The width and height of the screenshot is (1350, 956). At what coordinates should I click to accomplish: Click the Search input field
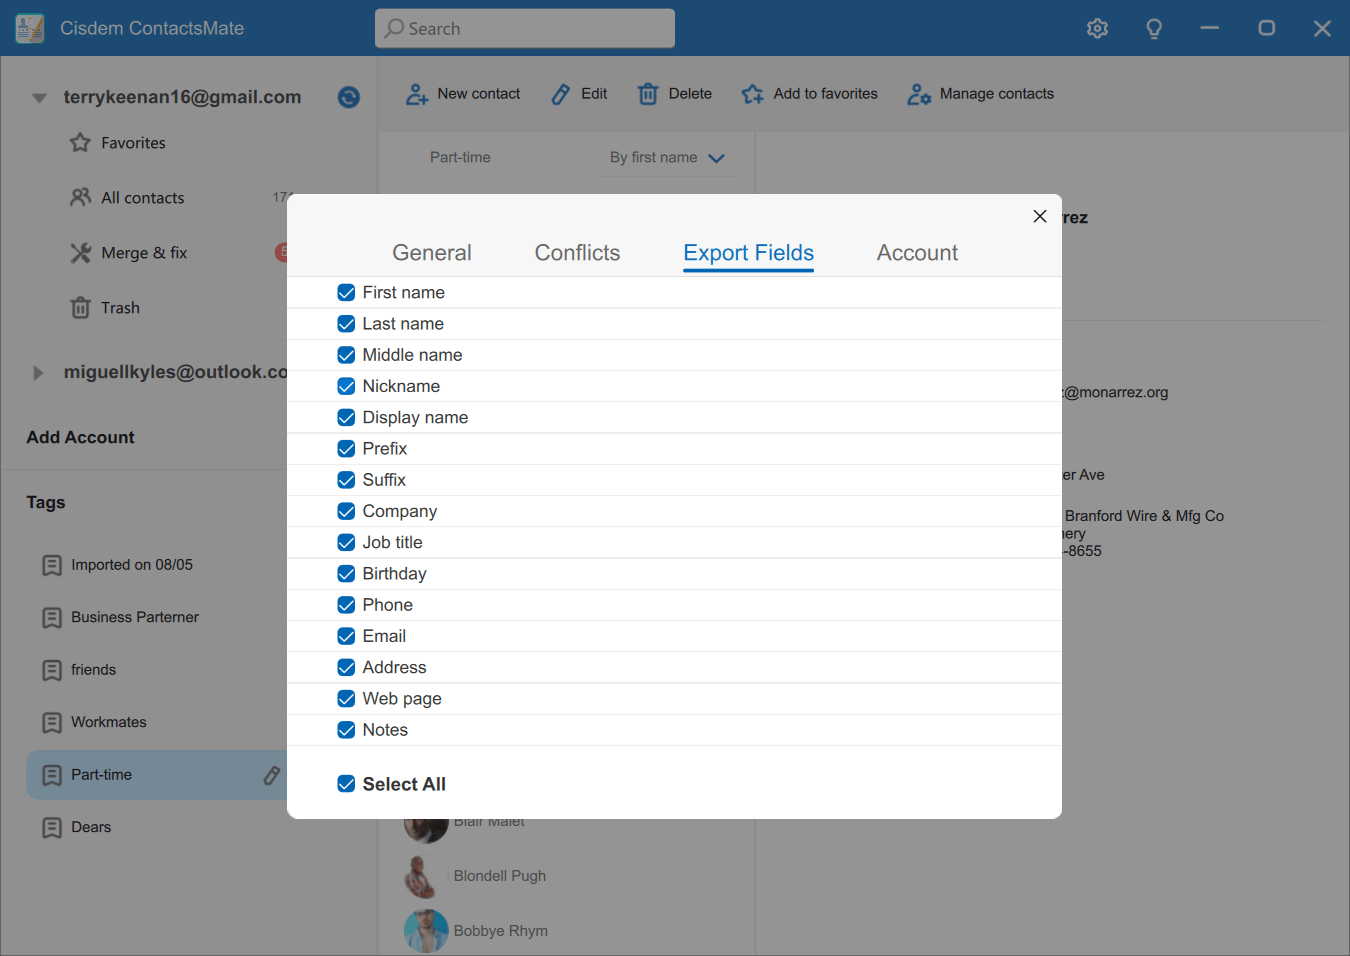pyautogui.click(x=525, y=29)
